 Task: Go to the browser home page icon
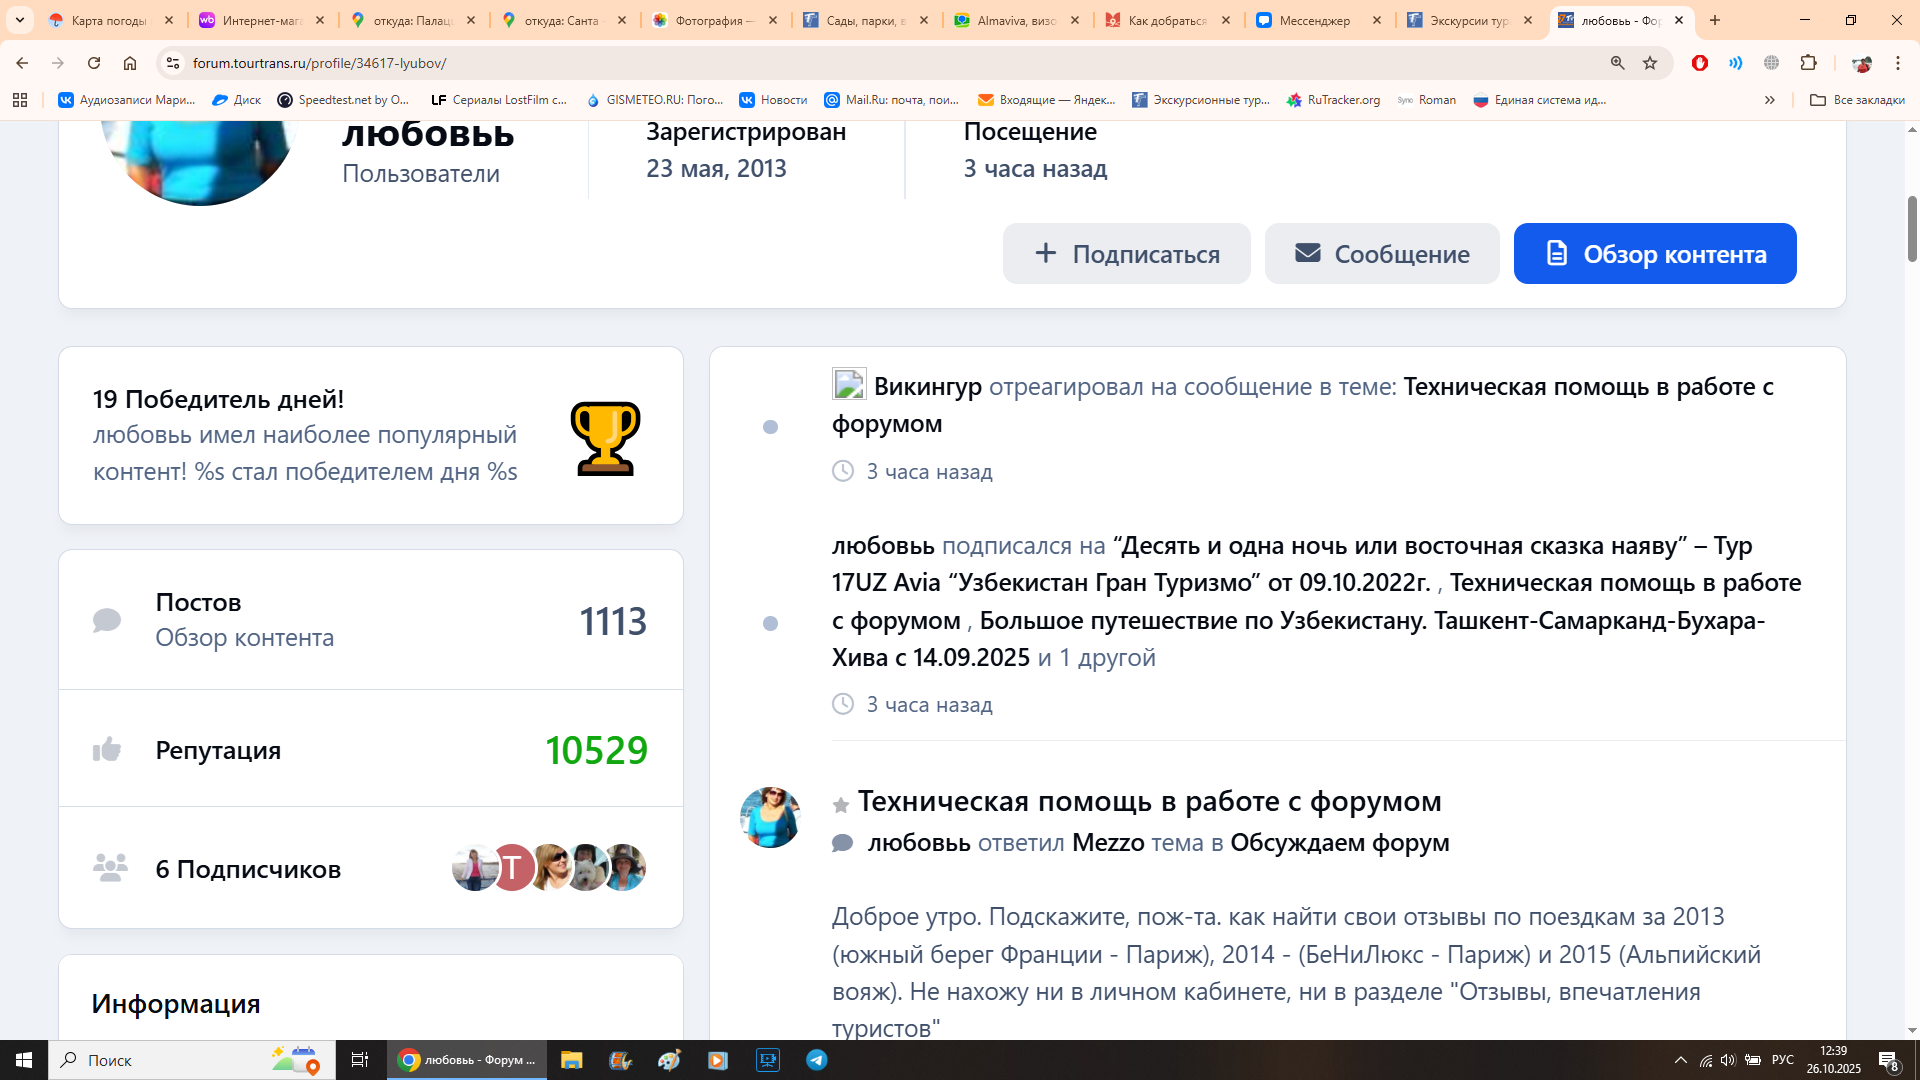[x=130, y=63]
